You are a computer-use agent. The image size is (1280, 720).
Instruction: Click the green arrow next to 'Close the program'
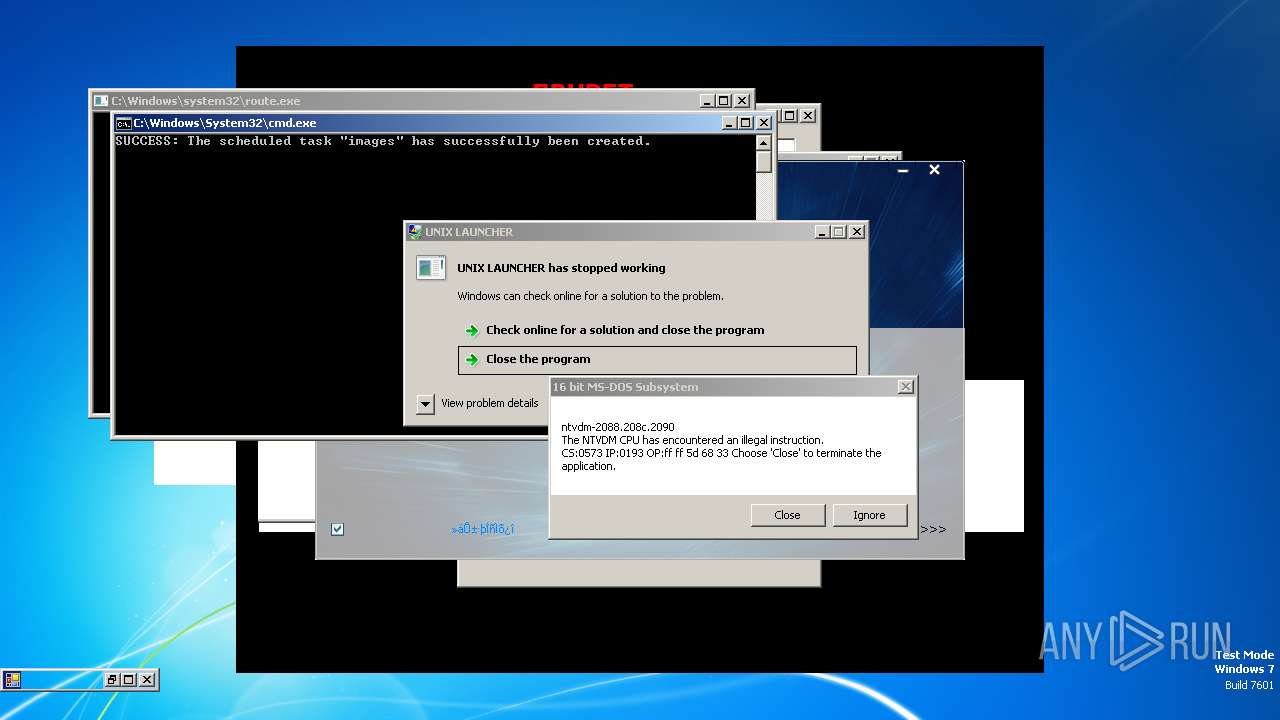pos(472,360)
